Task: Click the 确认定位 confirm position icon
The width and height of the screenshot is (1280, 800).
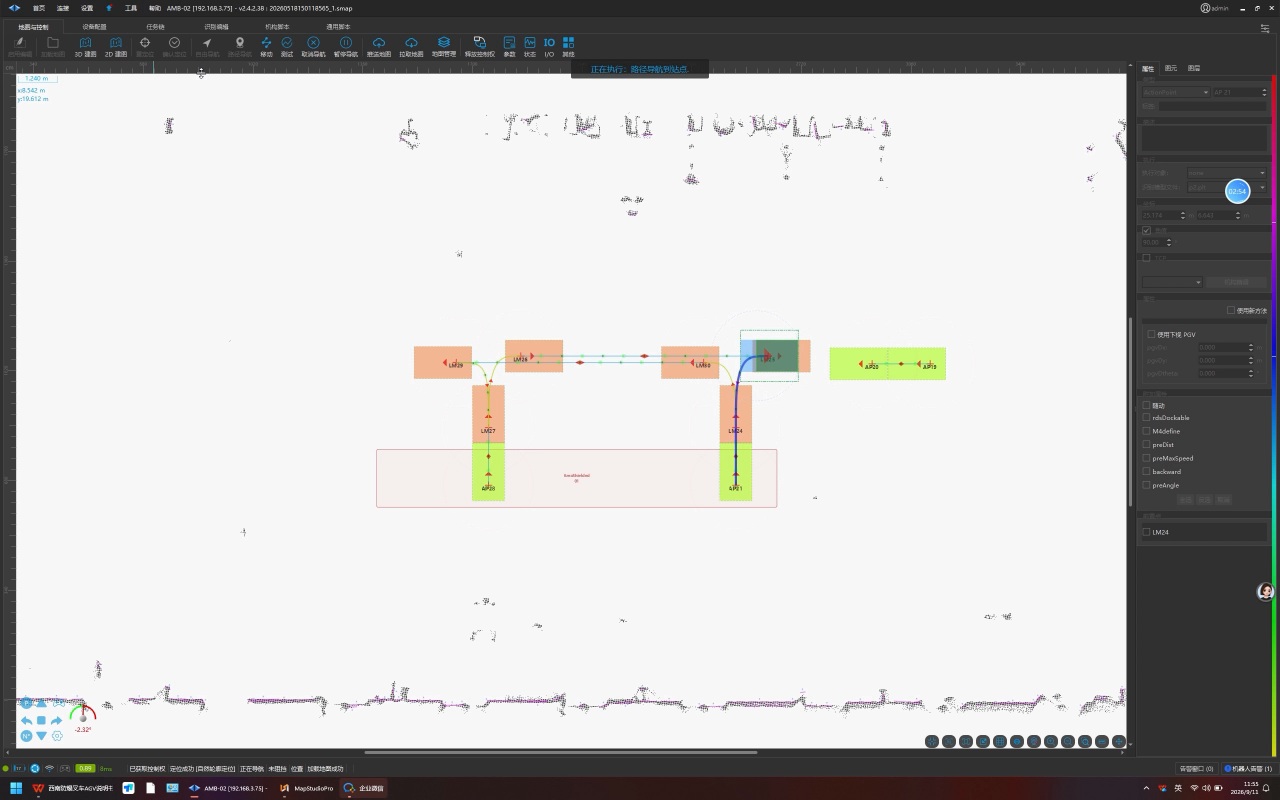Action: [x=174, y=47]
